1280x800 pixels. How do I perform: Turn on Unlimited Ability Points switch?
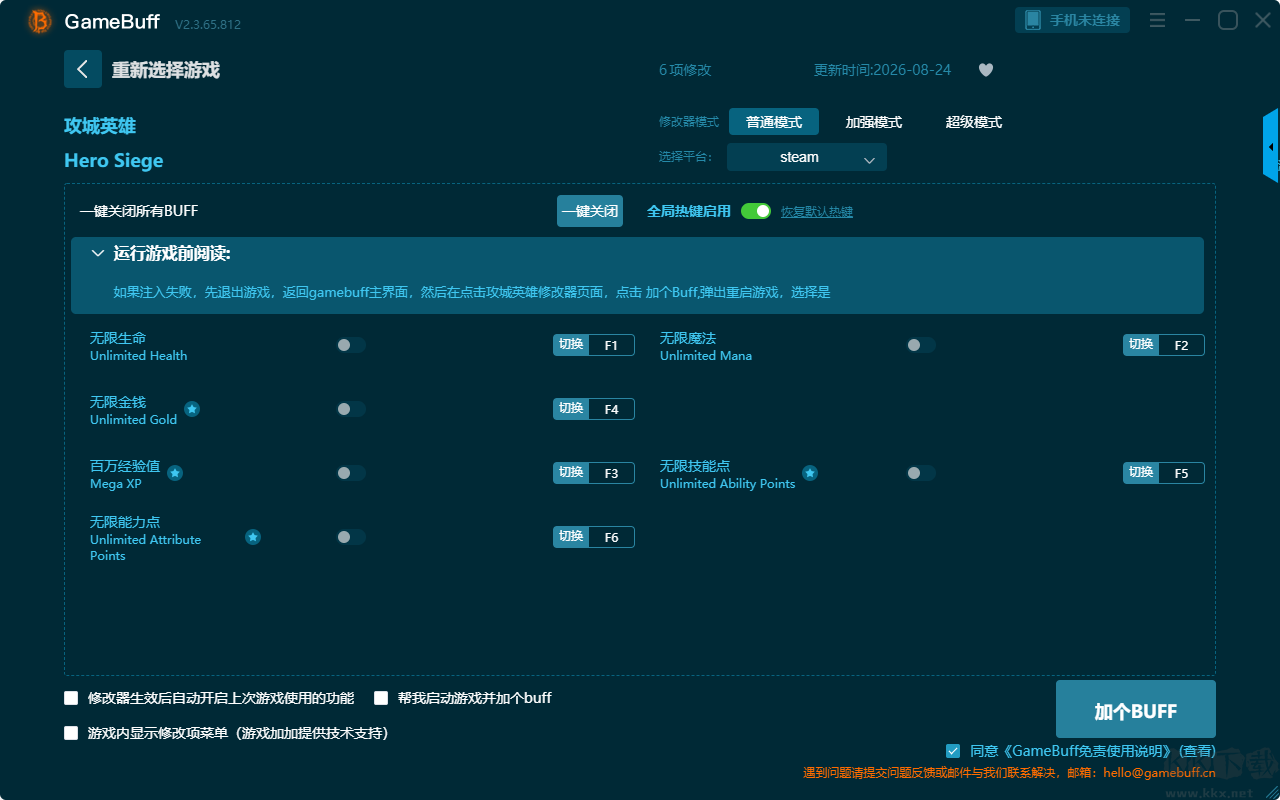pos(921,473)
